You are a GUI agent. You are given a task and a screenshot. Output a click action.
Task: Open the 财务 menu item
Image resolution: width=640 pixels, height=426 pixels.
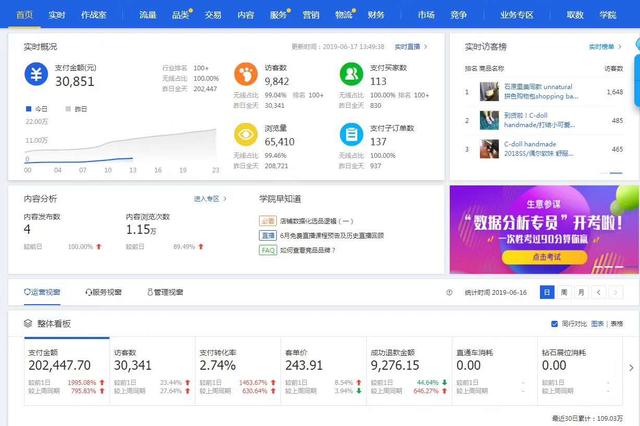[376, 15]
